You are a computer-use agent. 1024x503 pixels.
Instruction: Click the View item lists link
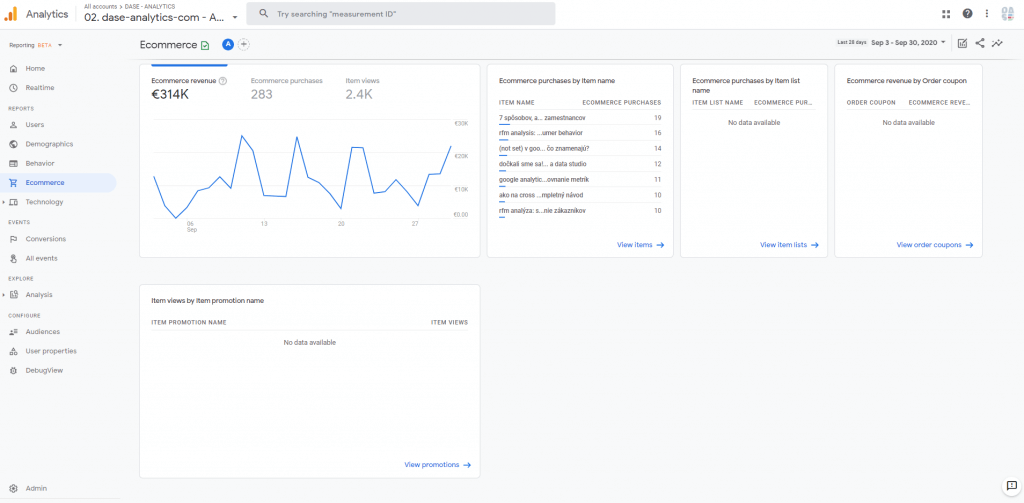click(789, 245)
